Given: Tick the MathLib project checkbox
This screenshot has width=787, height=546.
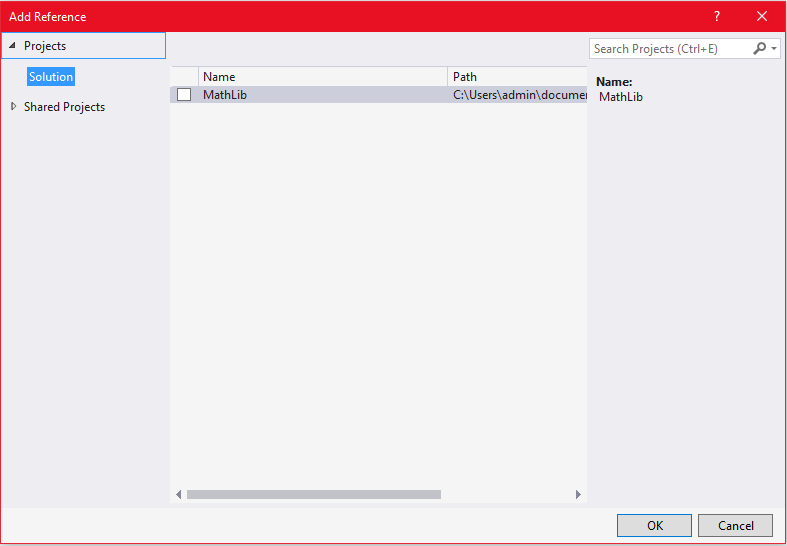Looking at the screenshot, I should coord(184,94).
